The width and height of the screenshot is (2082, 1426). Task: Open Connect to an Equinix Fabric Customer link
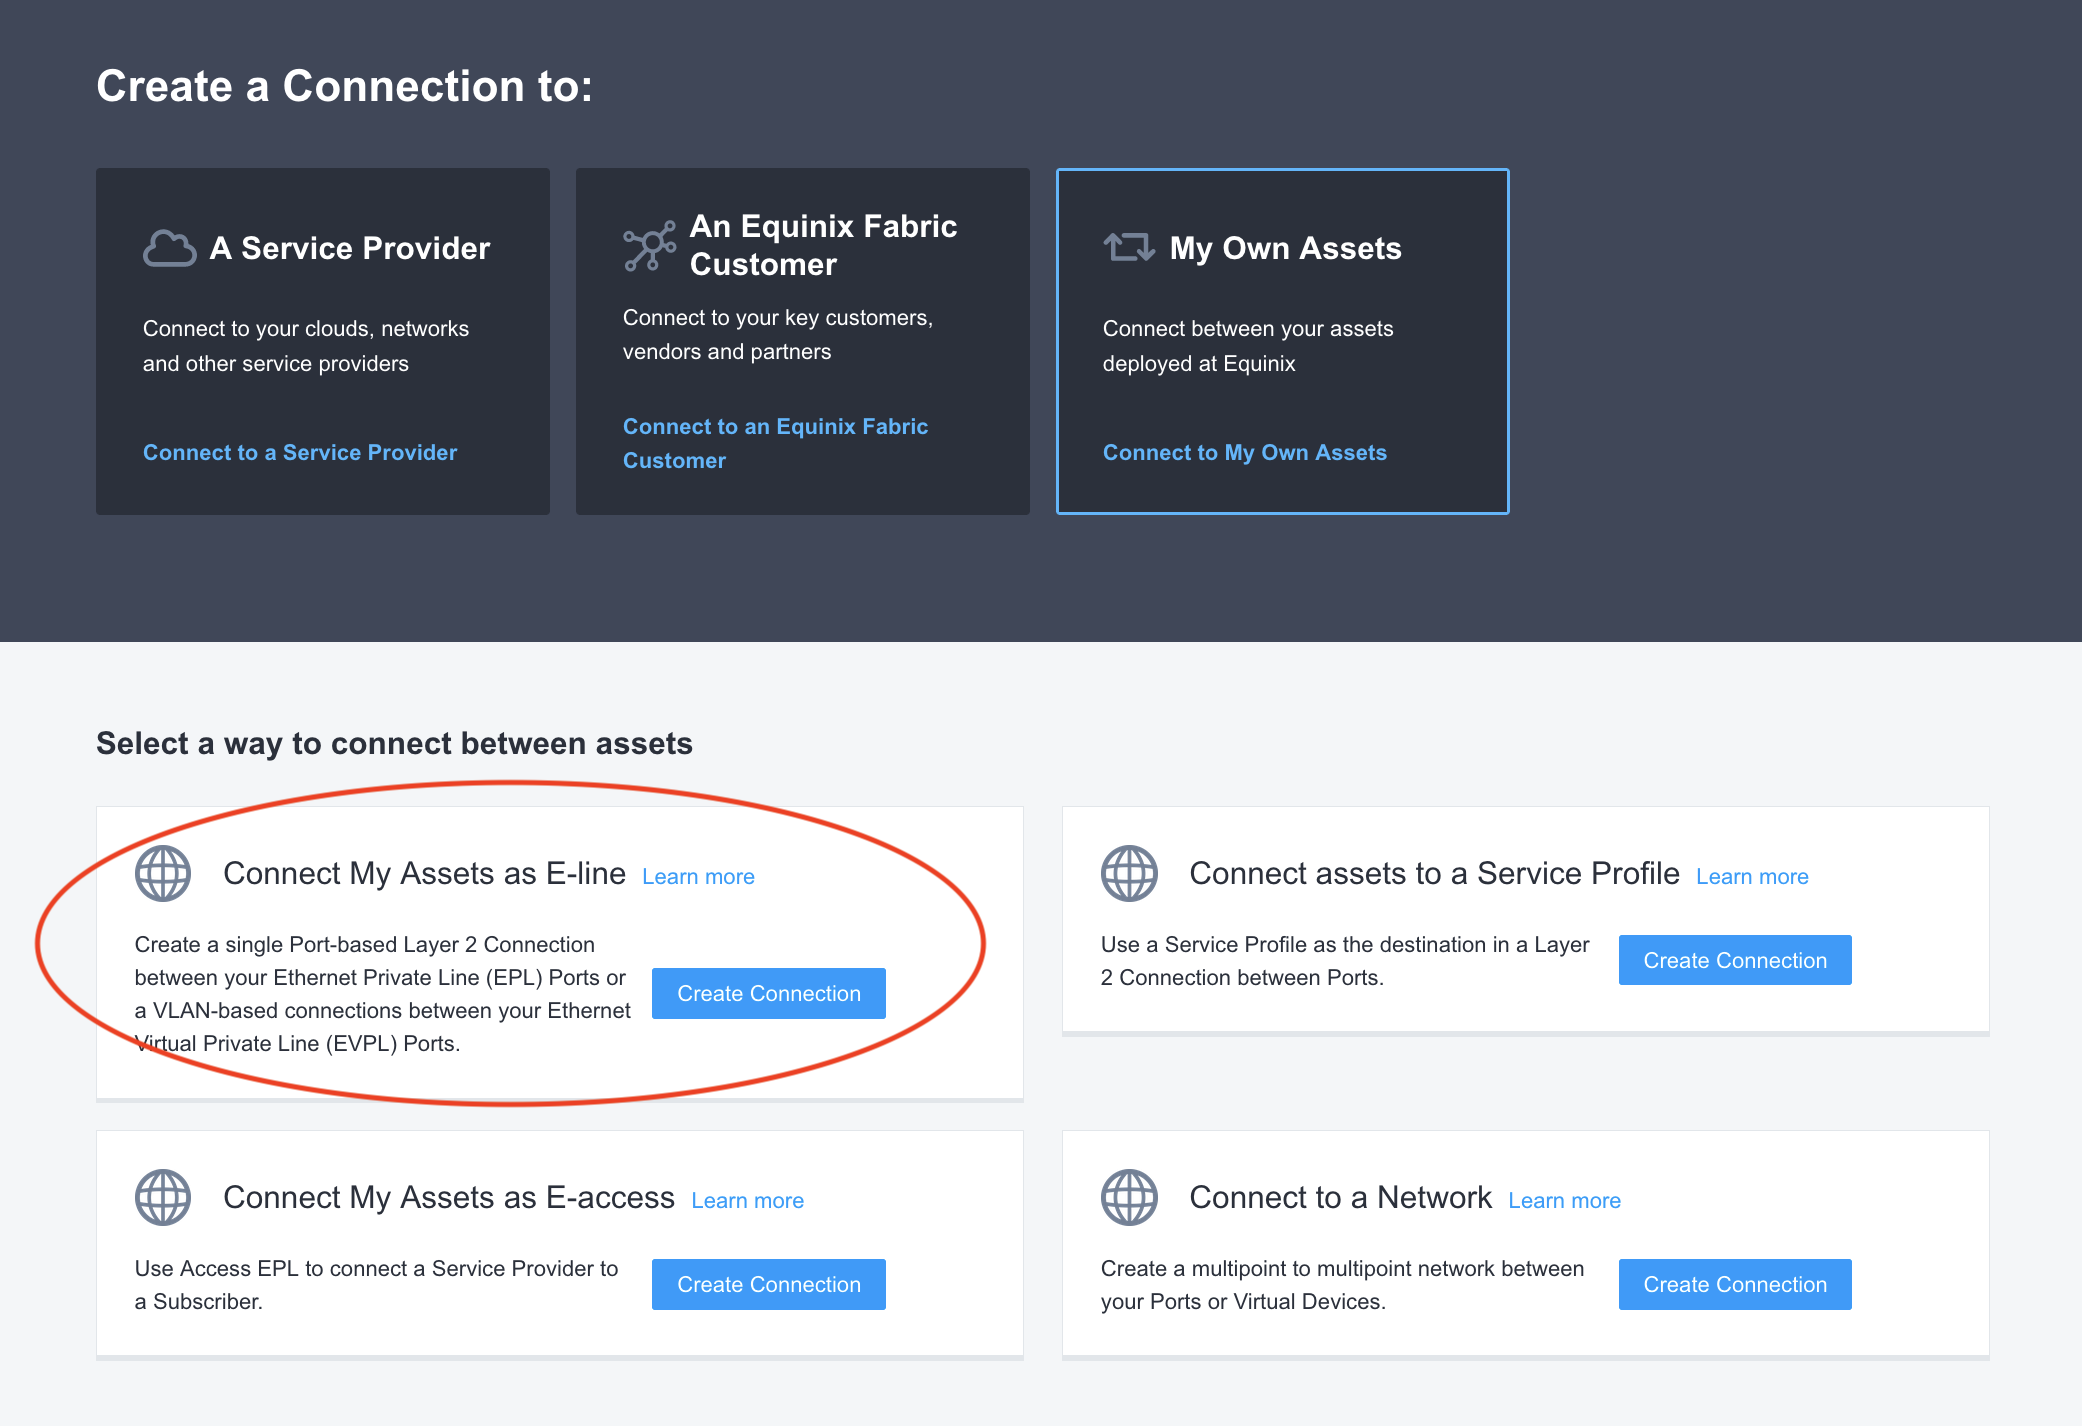775,443
